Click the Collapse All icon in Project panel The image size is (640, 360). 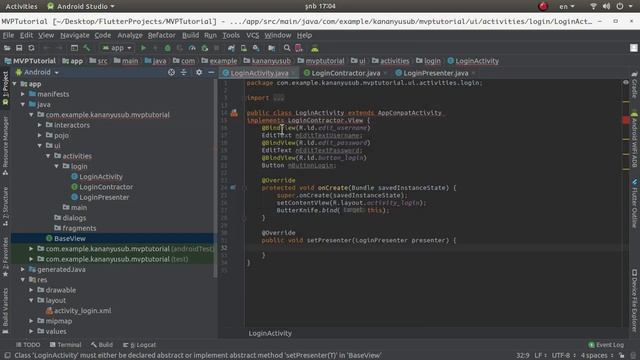[184, 72]
